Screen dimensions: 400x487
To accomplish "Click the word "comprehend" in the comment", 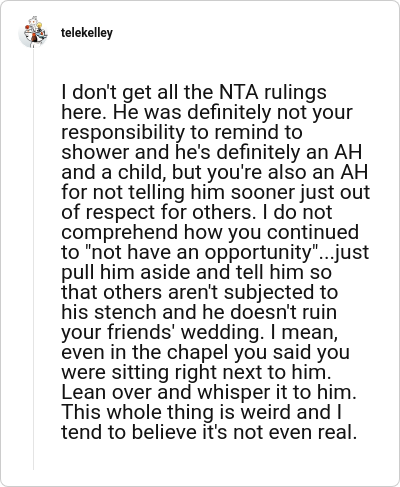I will [x=119, y=232].
